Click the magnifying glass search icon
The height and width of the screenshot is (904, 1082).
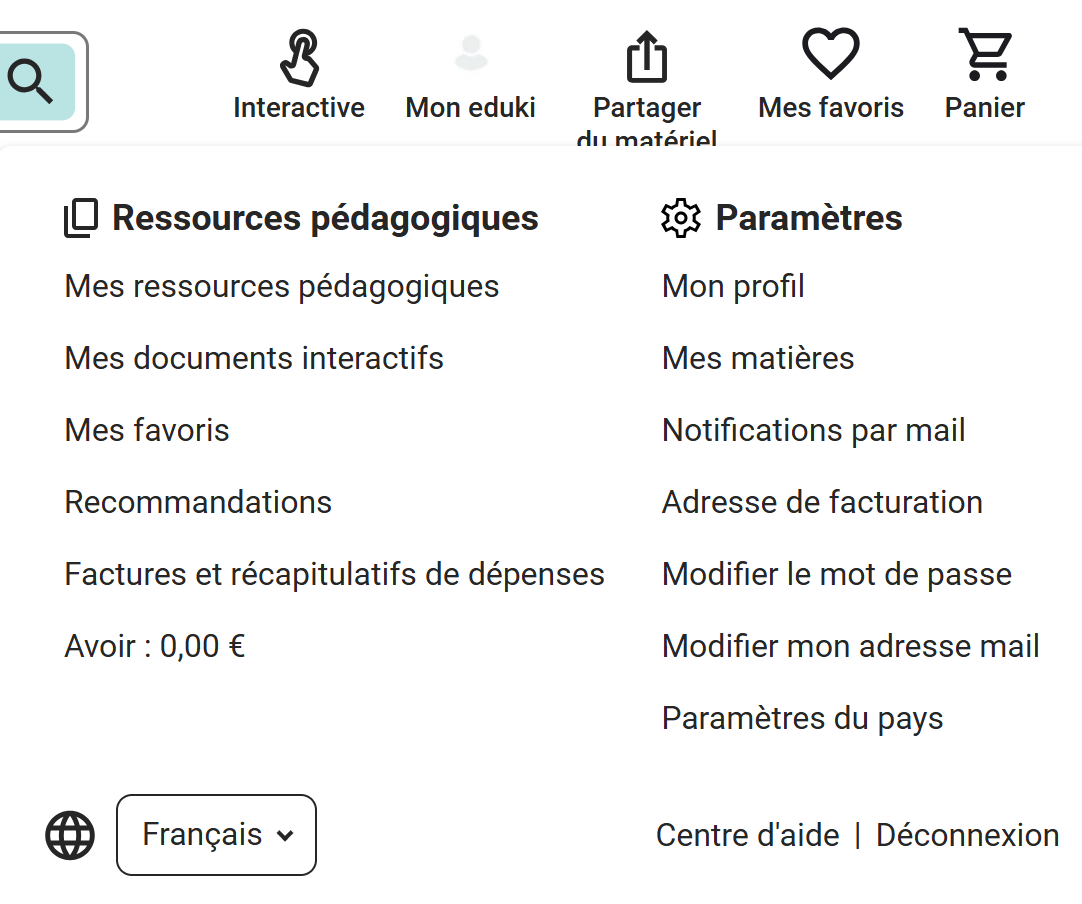[x=31, y=81]
